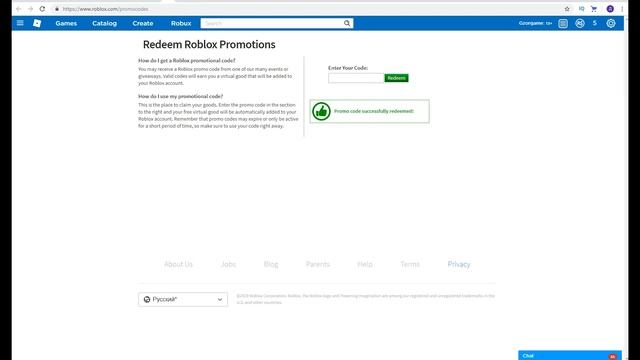
Task: Open the Русский language dropdown
Action: click(x=183, y=299)
